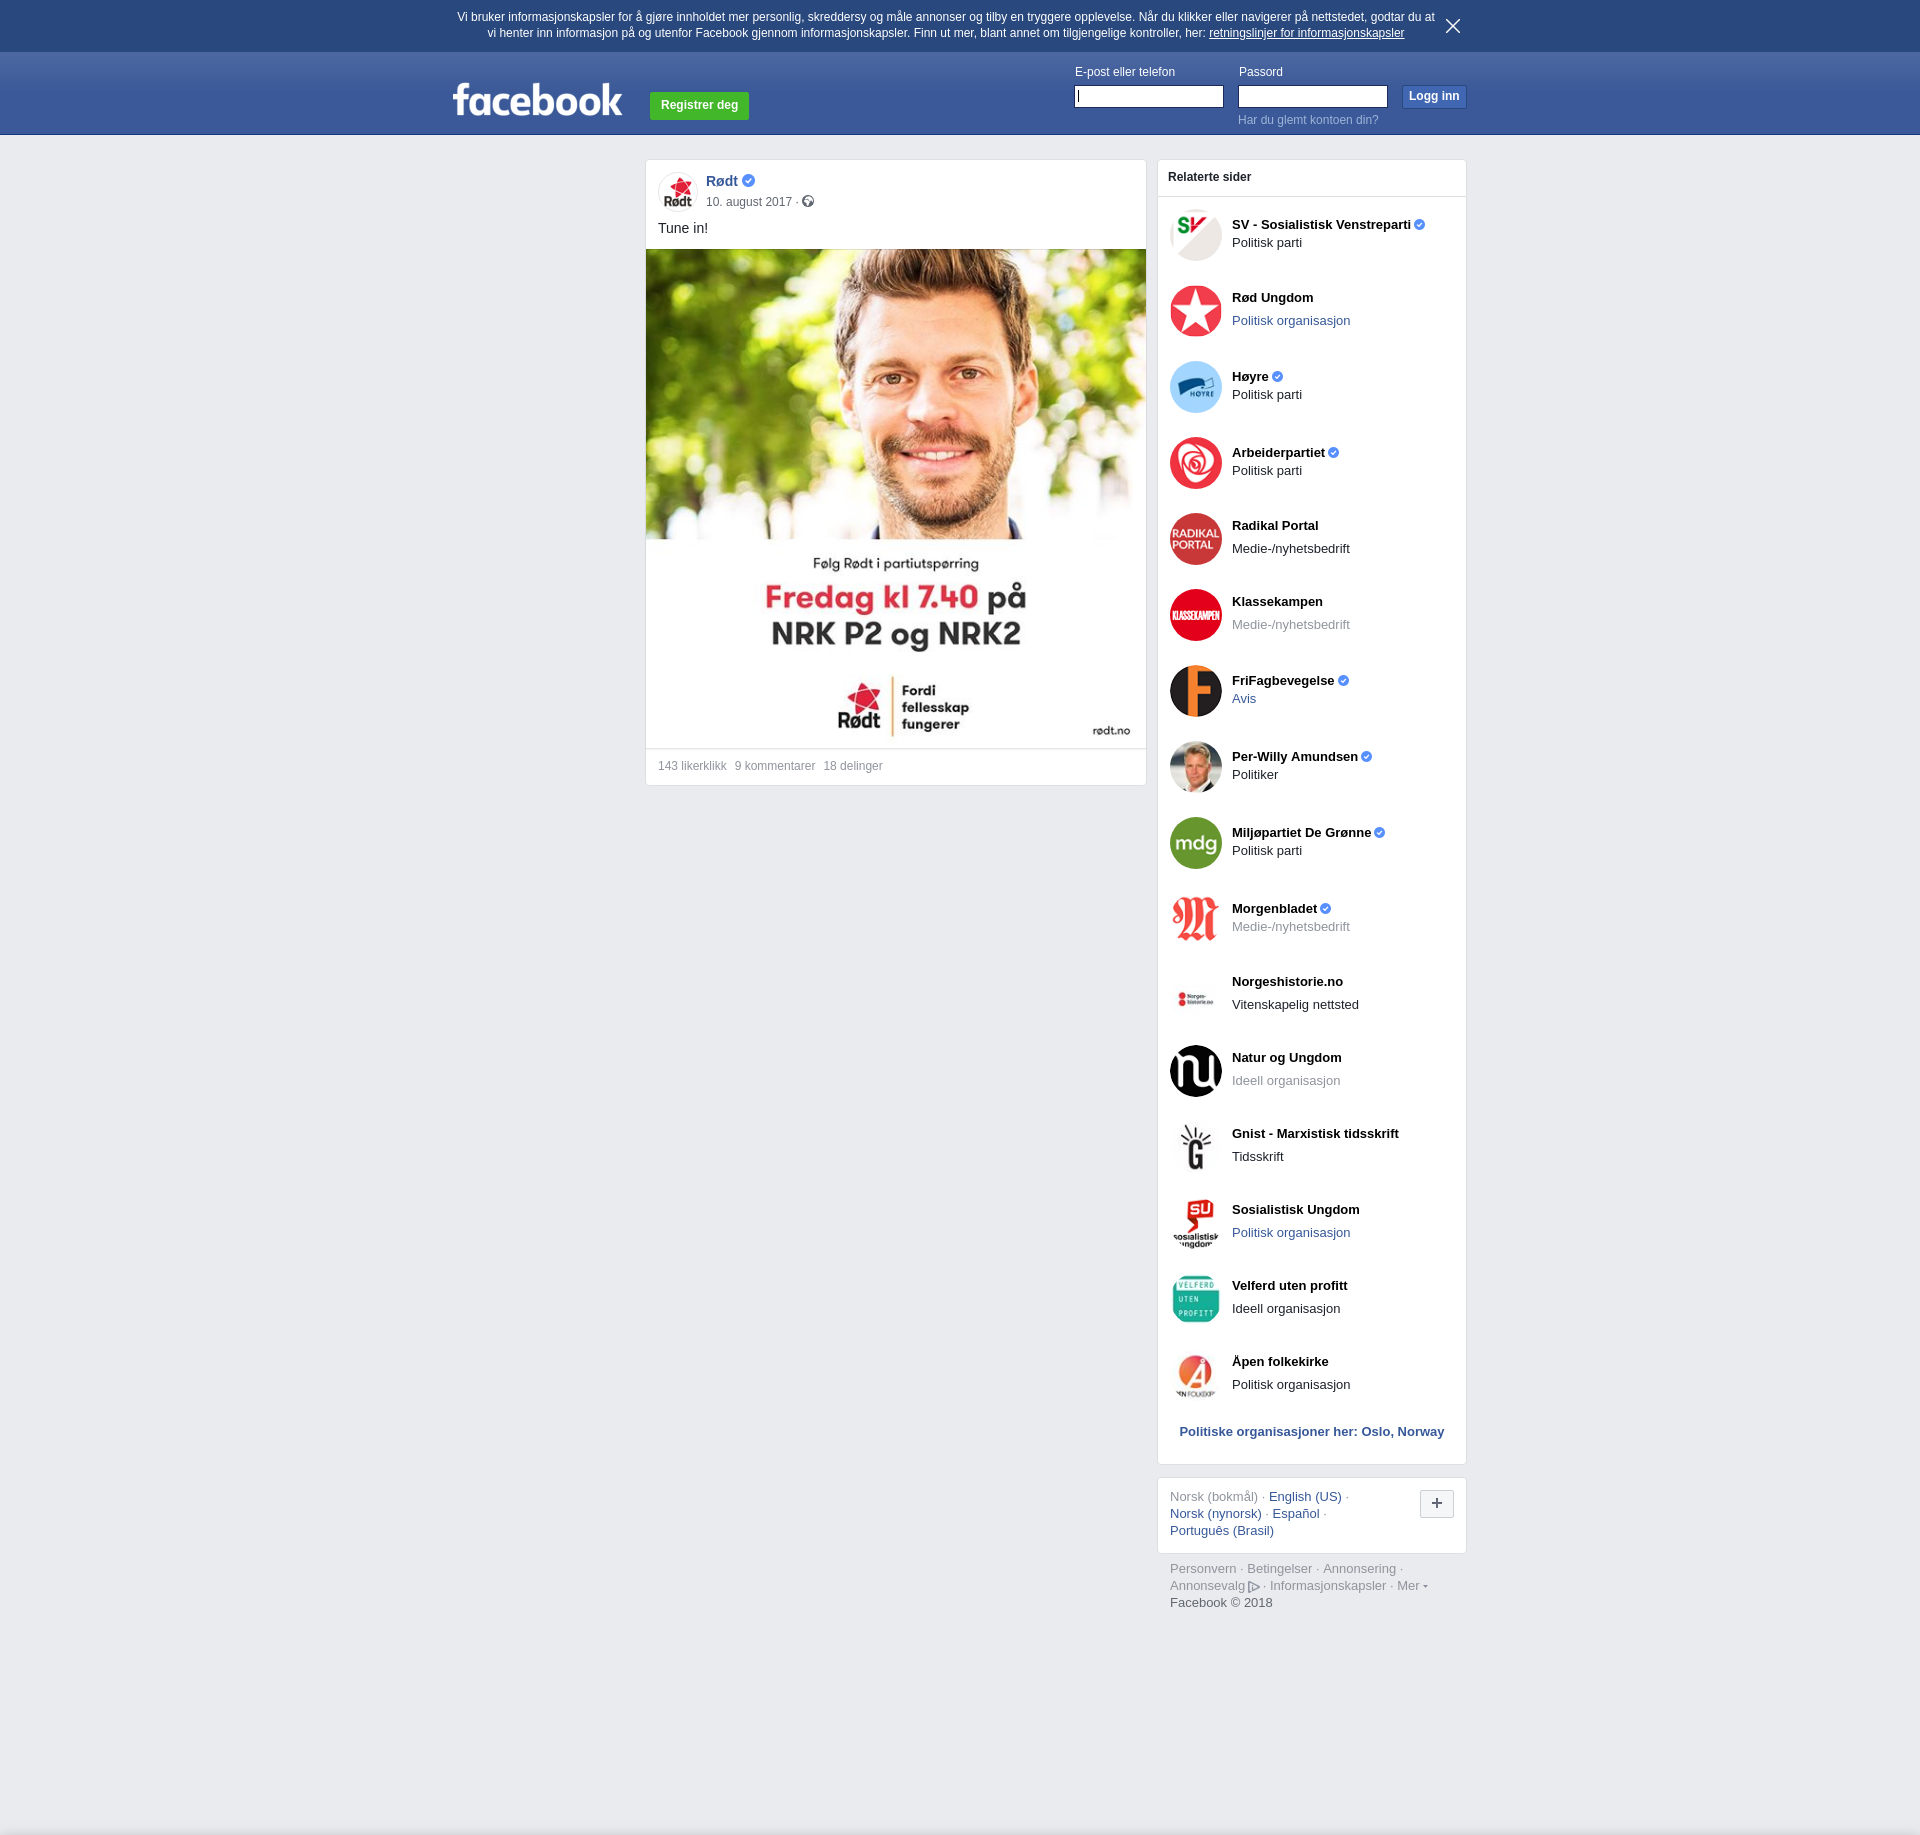1920x1835 pixels.
Task: Open the forgotten account link
Action: [1308, 120]
